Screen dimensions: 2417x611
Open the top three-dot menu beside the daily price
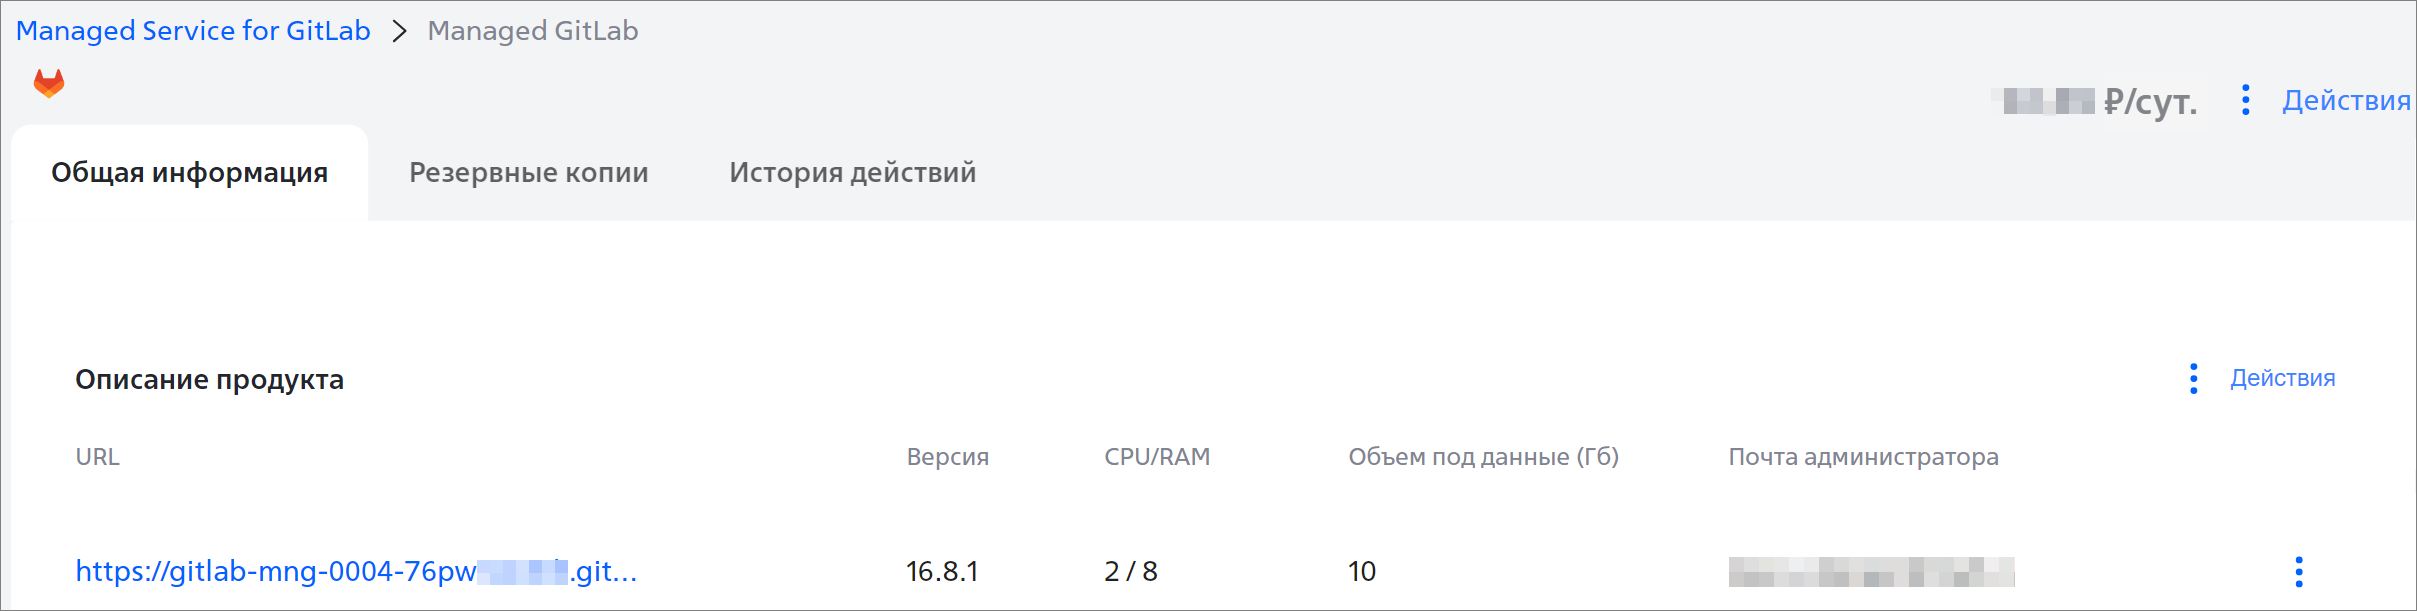pos(2245,100)
